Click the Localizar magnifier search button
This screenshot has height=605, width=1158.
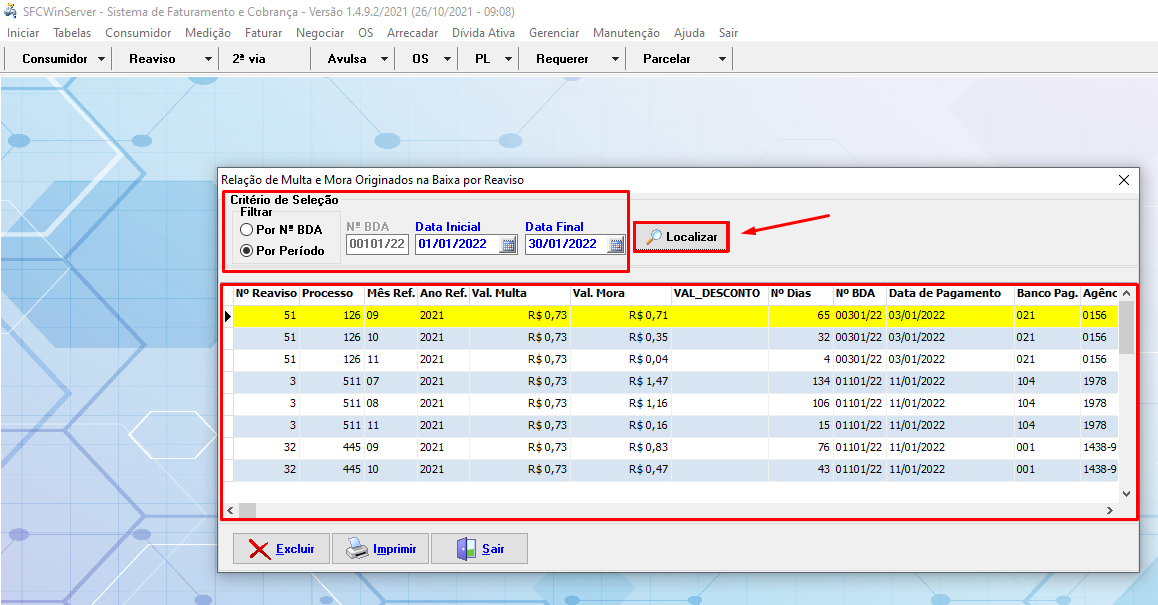pos(682,237)
